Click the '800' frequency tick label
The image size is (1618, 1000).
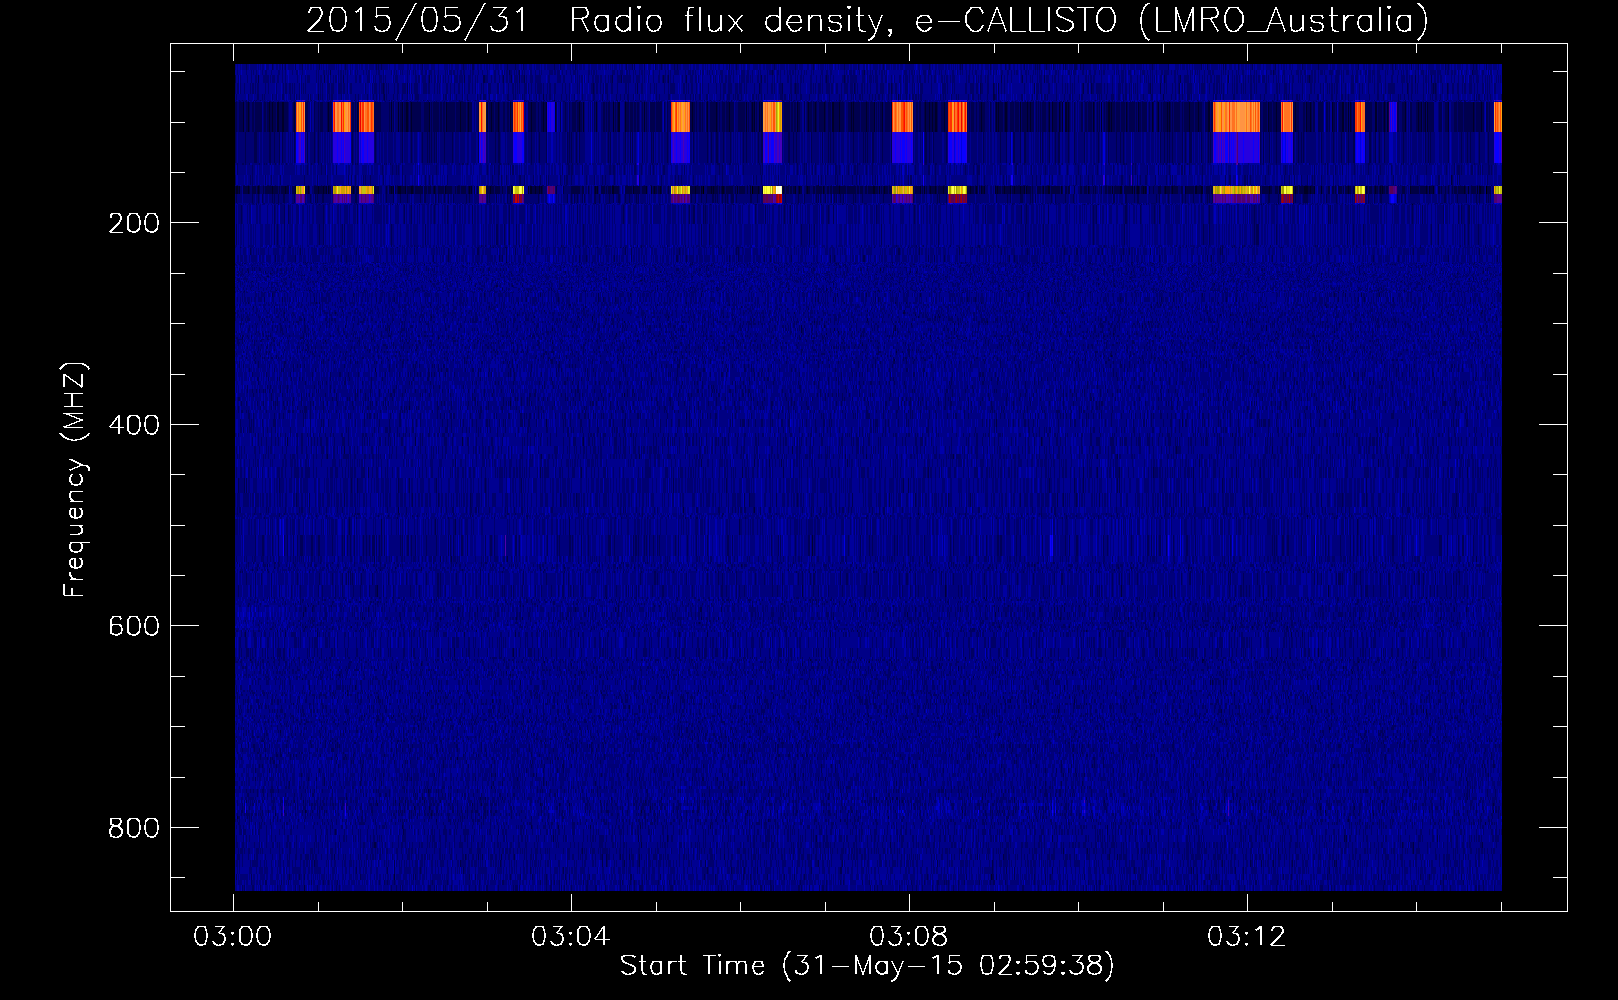pos(134,828)
